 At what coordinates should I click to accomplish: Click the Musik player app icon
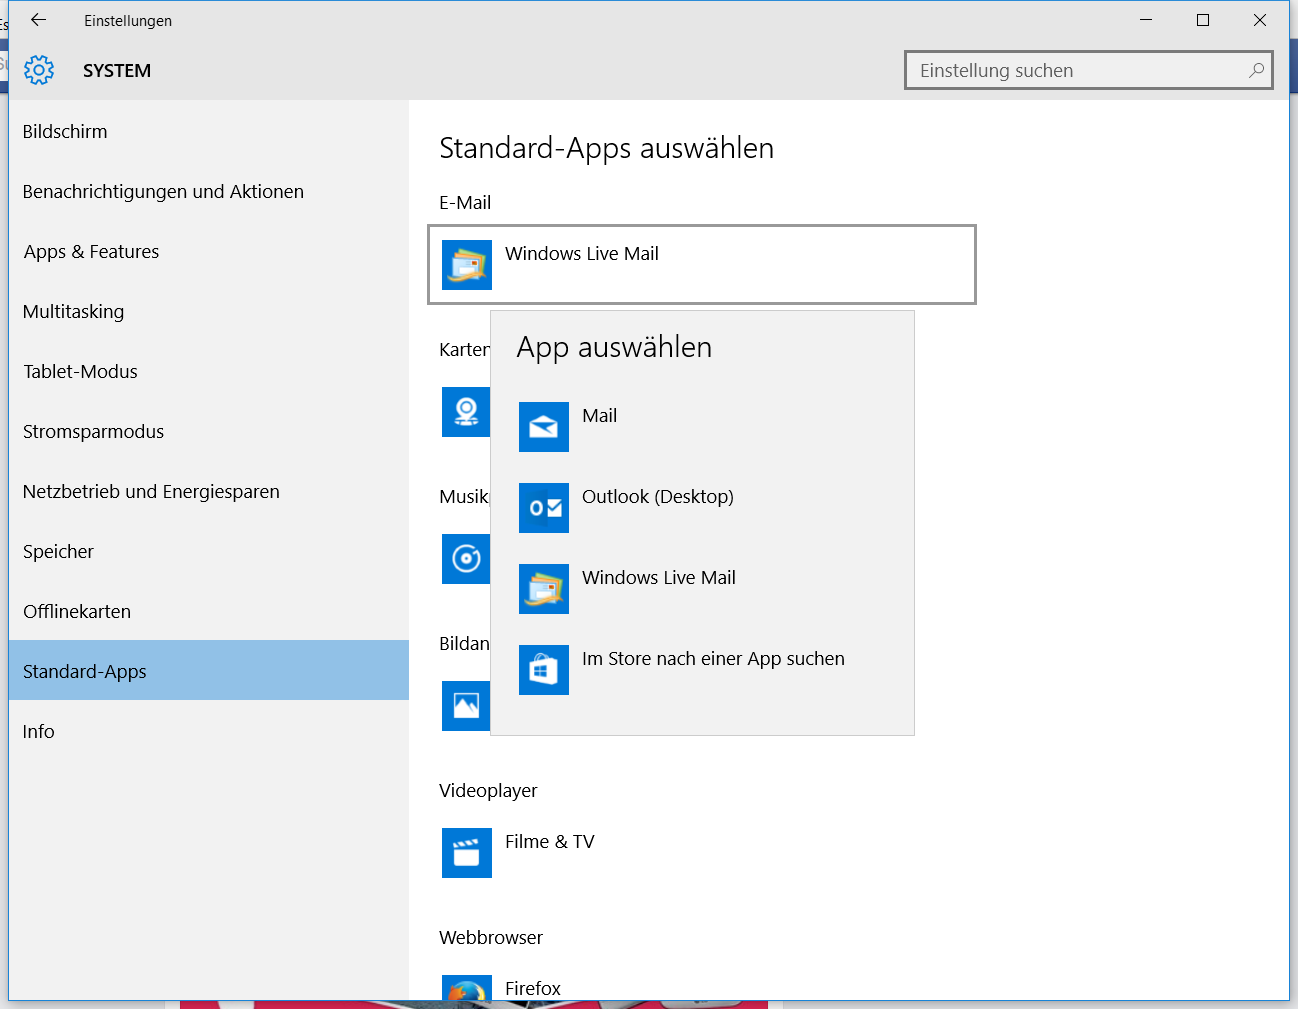465,559
